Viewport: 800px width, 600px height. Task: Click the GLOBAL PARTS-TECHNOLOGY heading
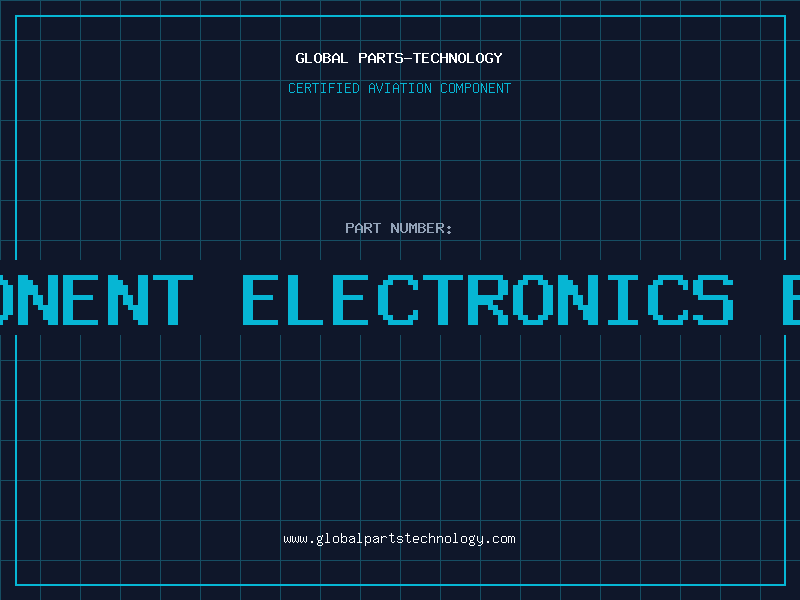coord(399,58)
